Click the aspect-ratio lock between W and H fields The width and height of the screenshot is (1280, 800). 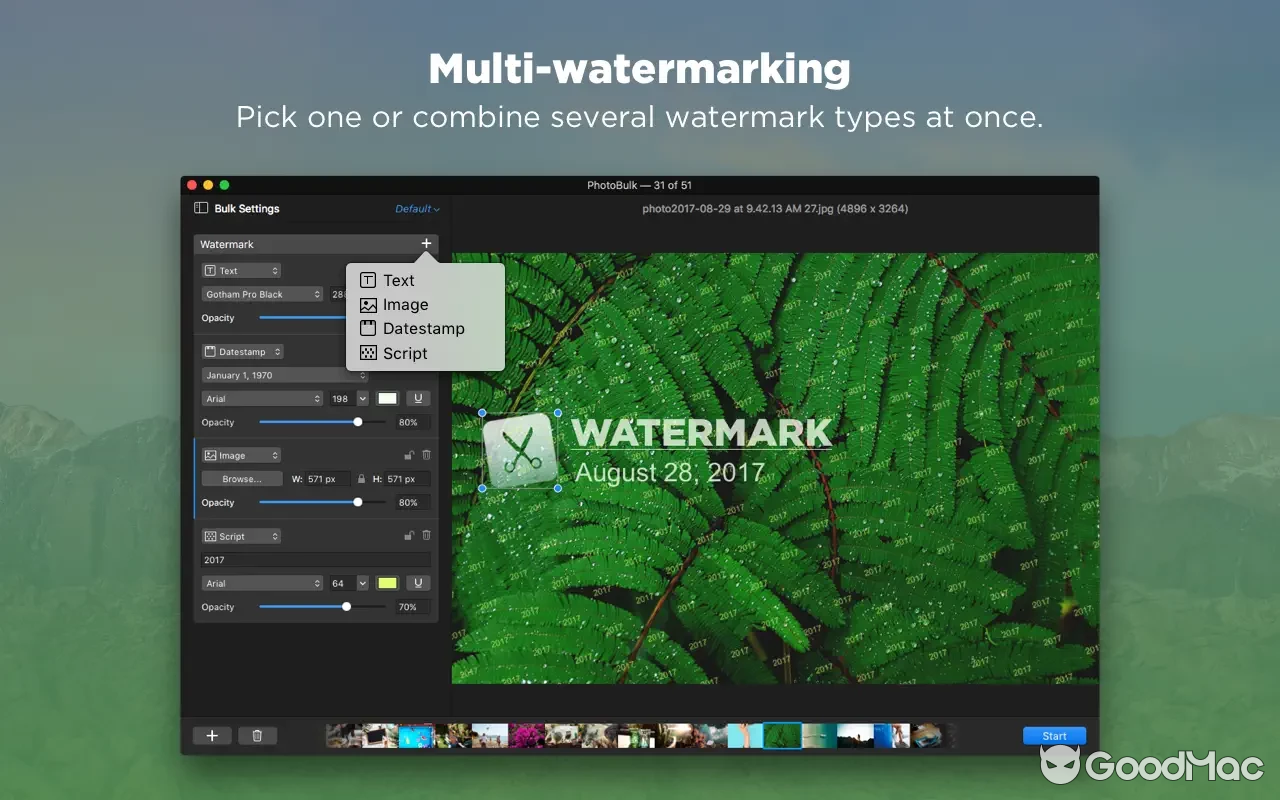pos(362,479)
